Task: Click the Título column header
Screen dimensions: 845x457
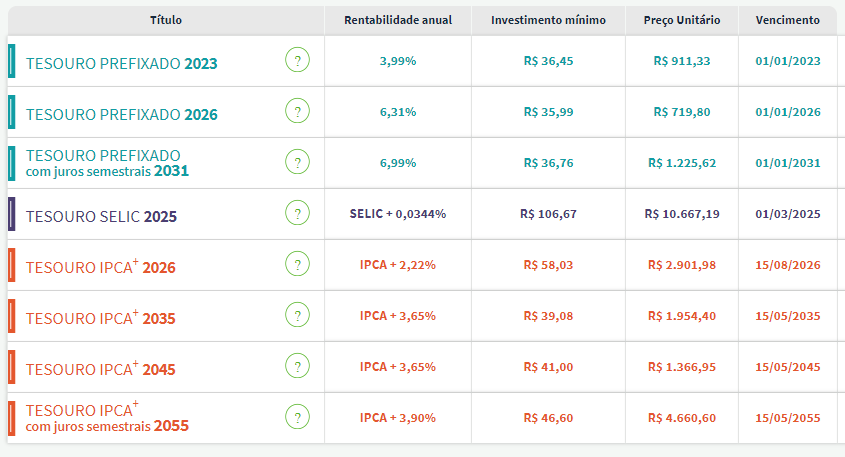Action: 166,20
